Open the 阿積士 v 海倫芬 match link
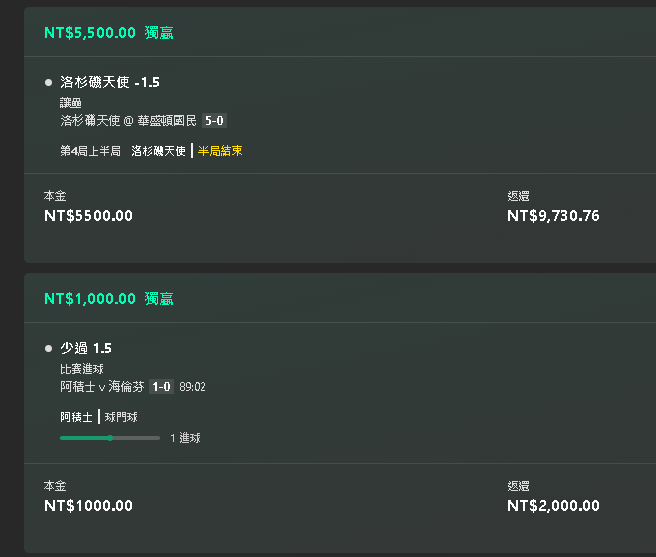The height and width of the screenshot is (557, 656). tap(102, 386)
